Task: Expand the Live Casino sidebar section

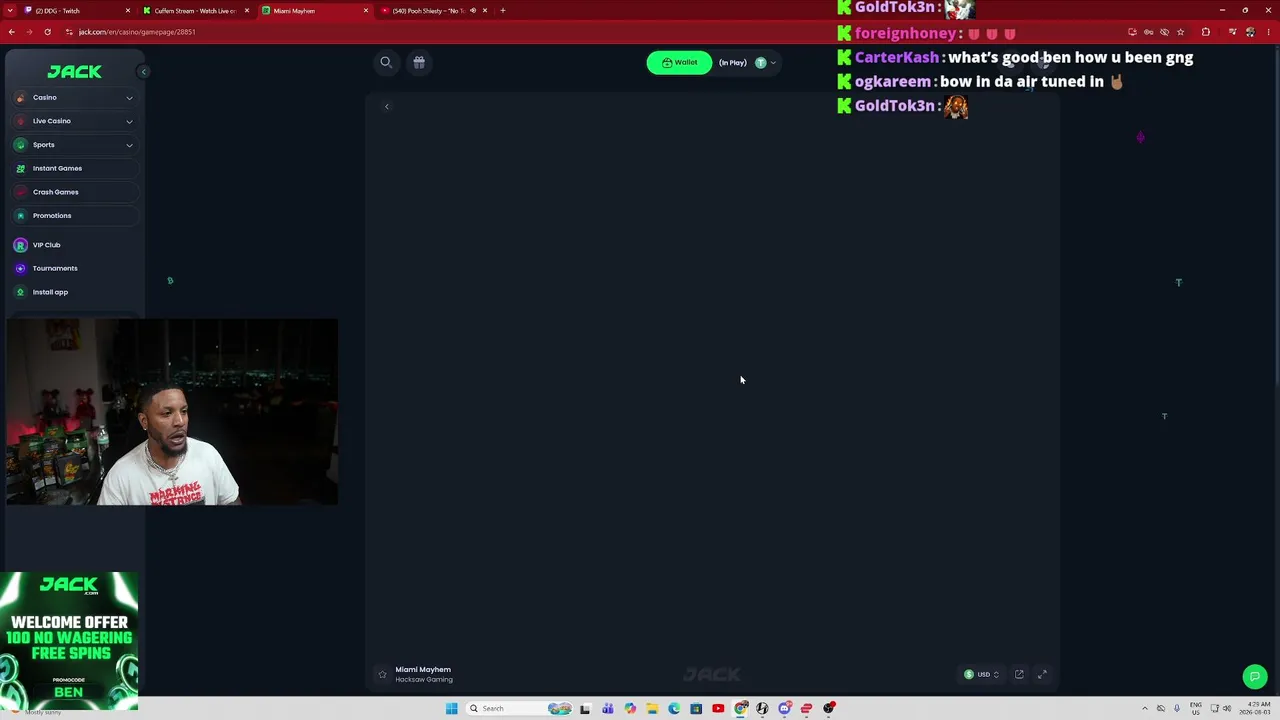Action: pyautogui.click(x=129, y=121)
